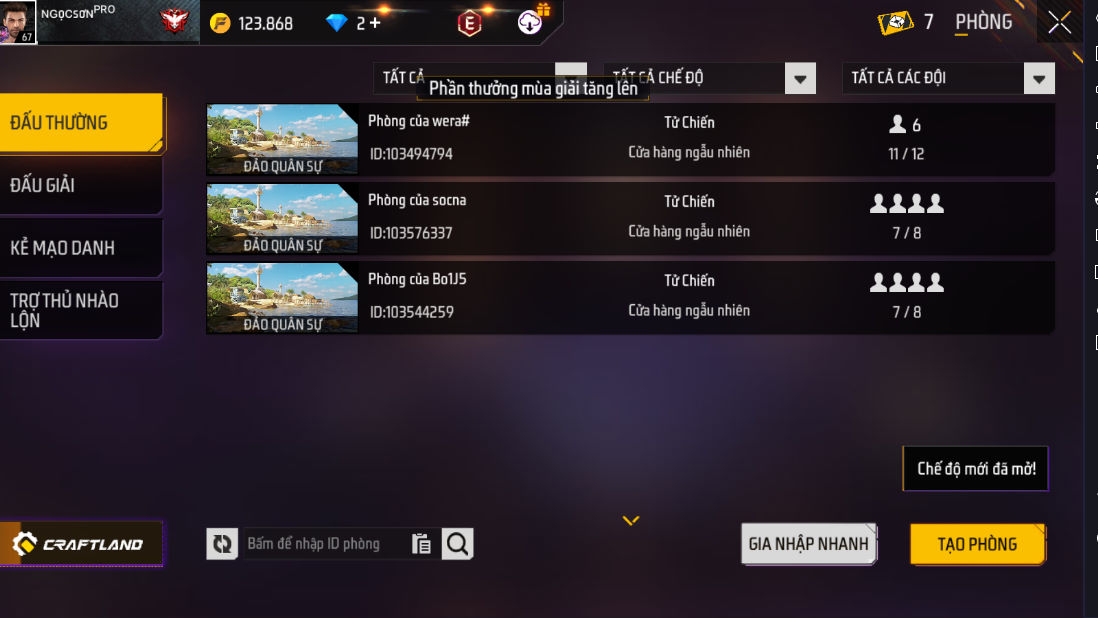
Task: Click the Gia Nhập Nhanh button
Action: [x=808, y=544]
